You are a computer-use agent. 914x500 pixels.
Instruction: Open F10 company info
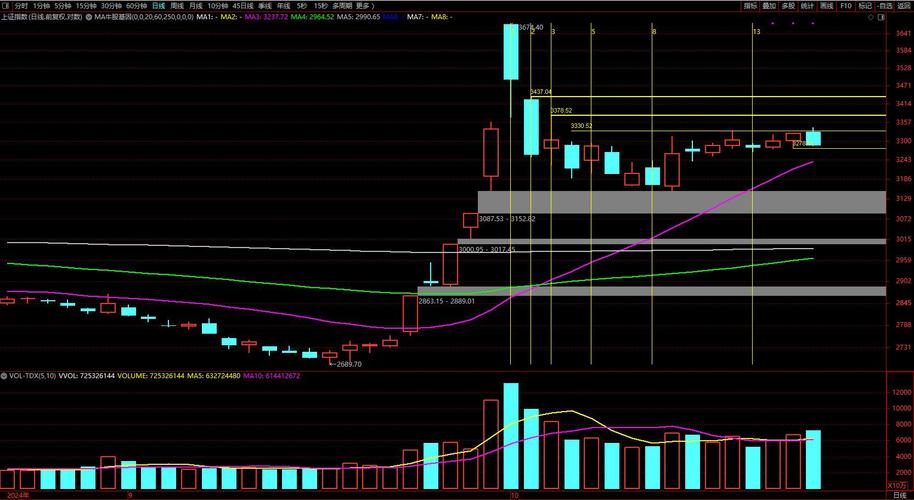click(846, 5)
